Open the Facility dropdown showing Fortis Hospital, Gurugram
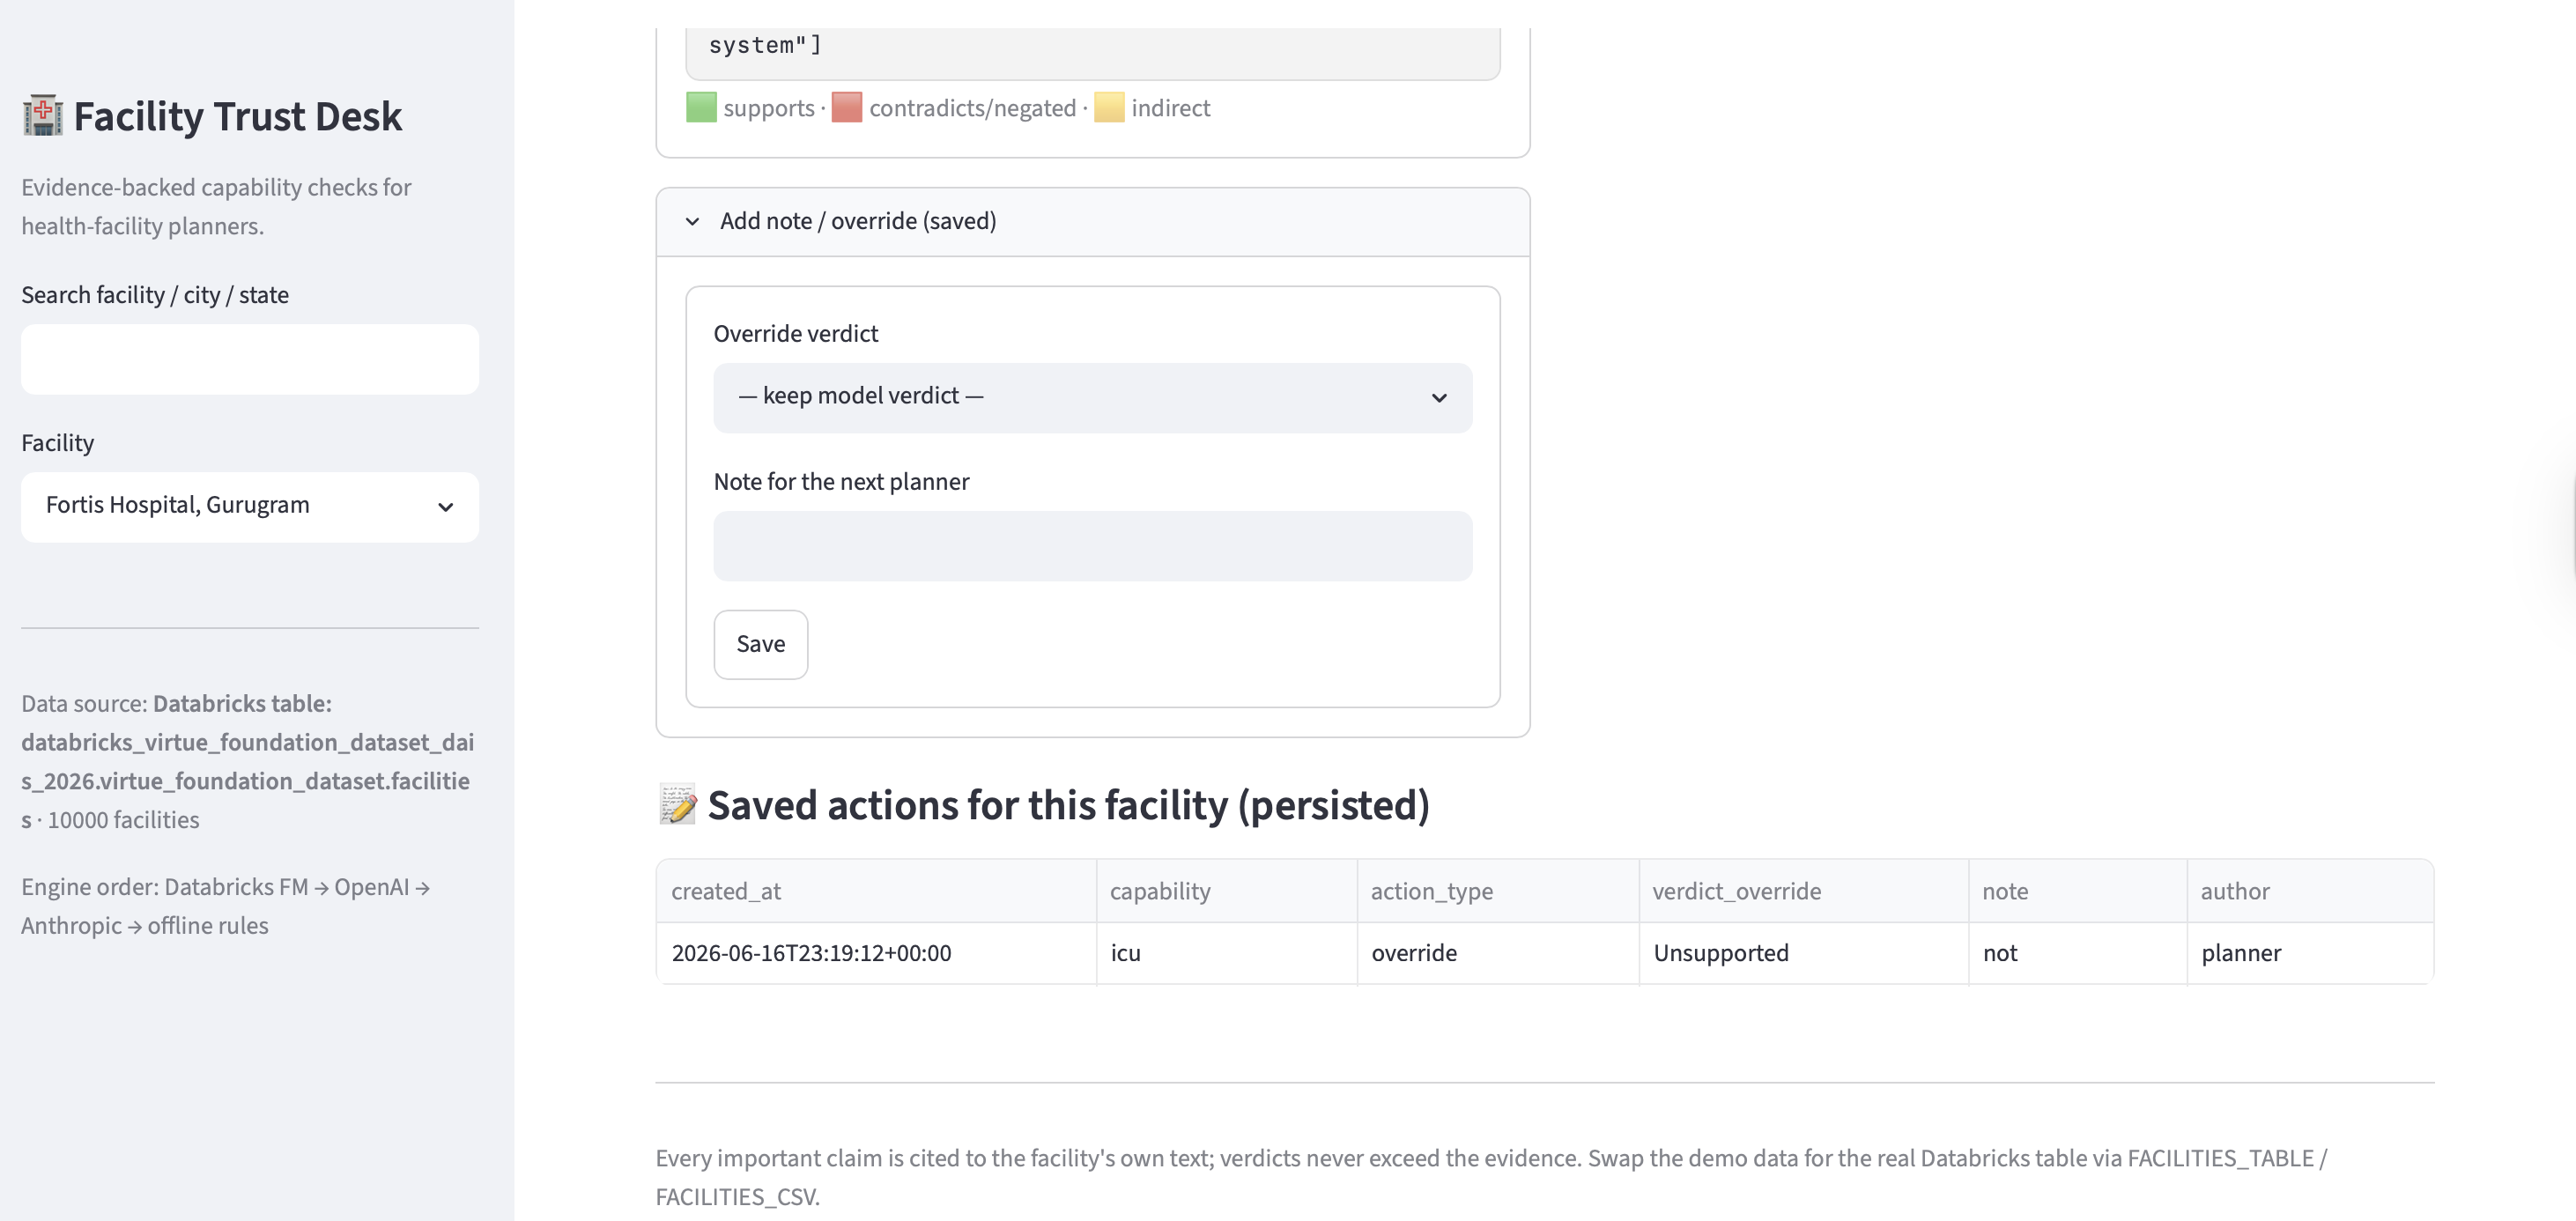Image resolution: width=2576 pixels, height=1221 pixels. (x=250, y=506)
